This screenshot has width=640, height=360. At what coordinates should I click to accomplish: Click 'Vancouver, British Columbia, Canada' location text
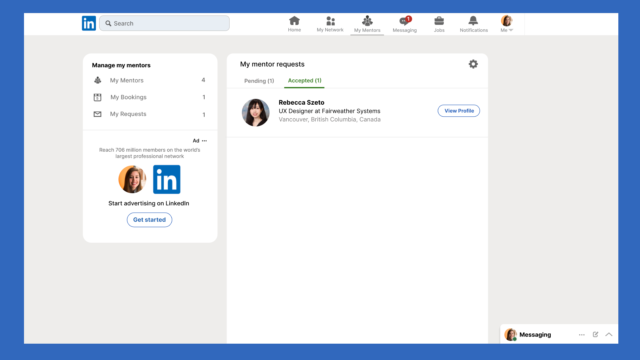click(x=329, y=120)
